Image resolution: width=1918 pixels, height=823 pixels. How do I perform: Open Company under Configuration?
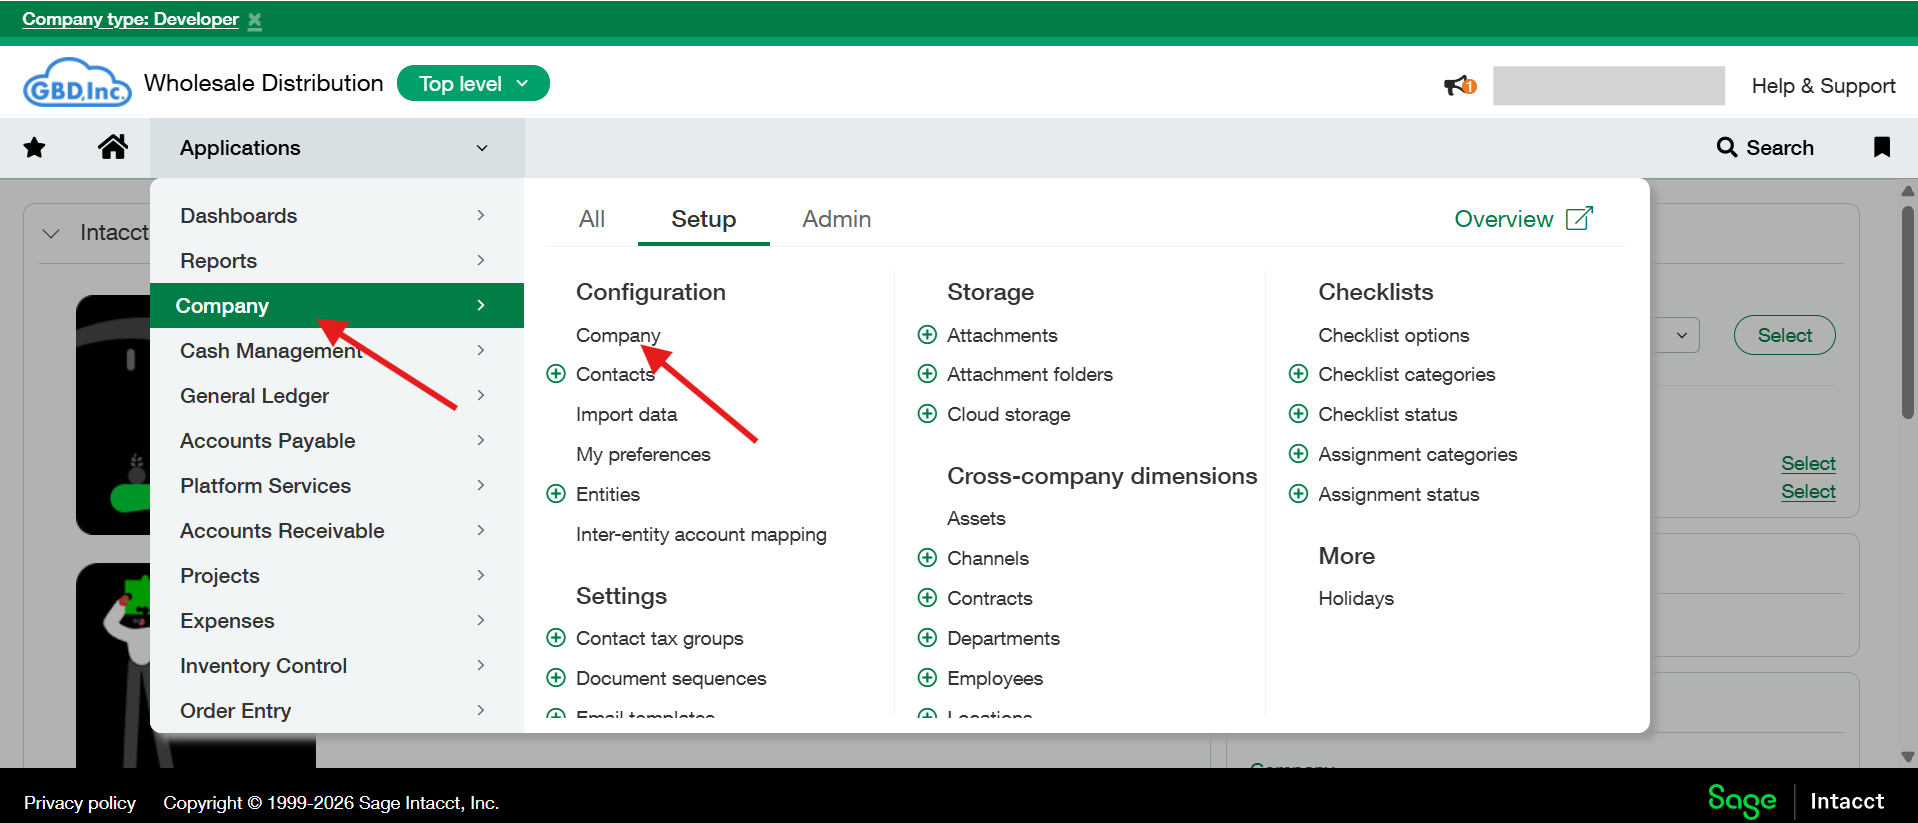click(x=617, y=335)
